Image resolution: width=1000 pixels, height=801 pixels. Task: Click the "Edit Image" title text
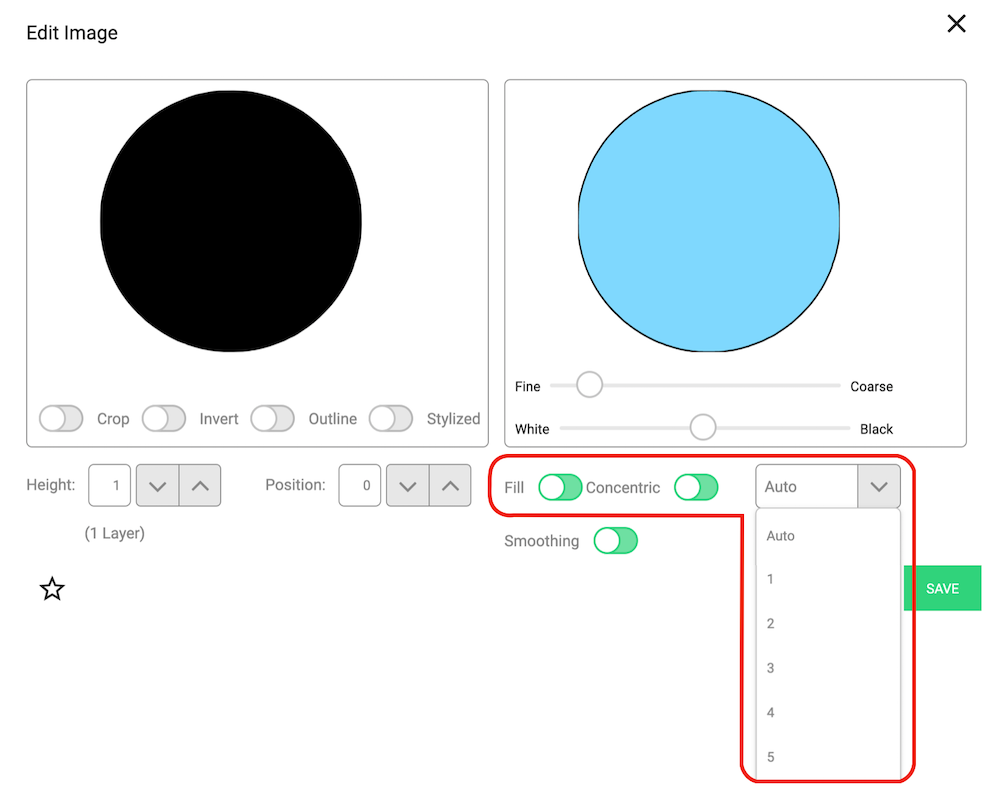72,33
